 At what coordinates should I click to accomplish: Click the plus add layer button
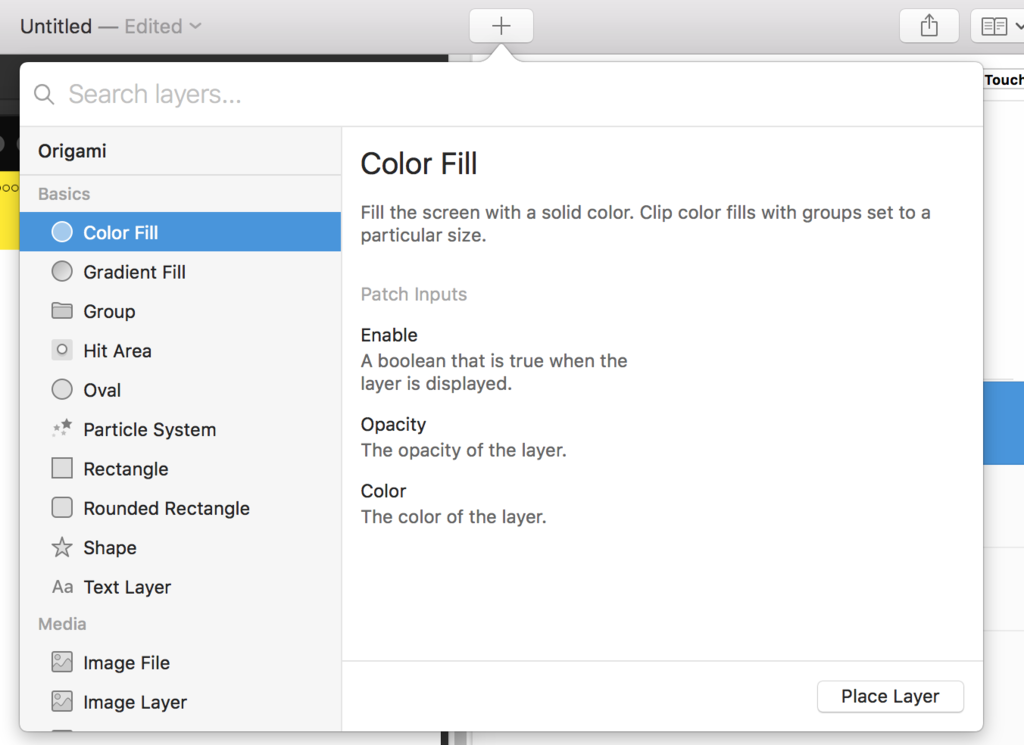tap(501, 26)
